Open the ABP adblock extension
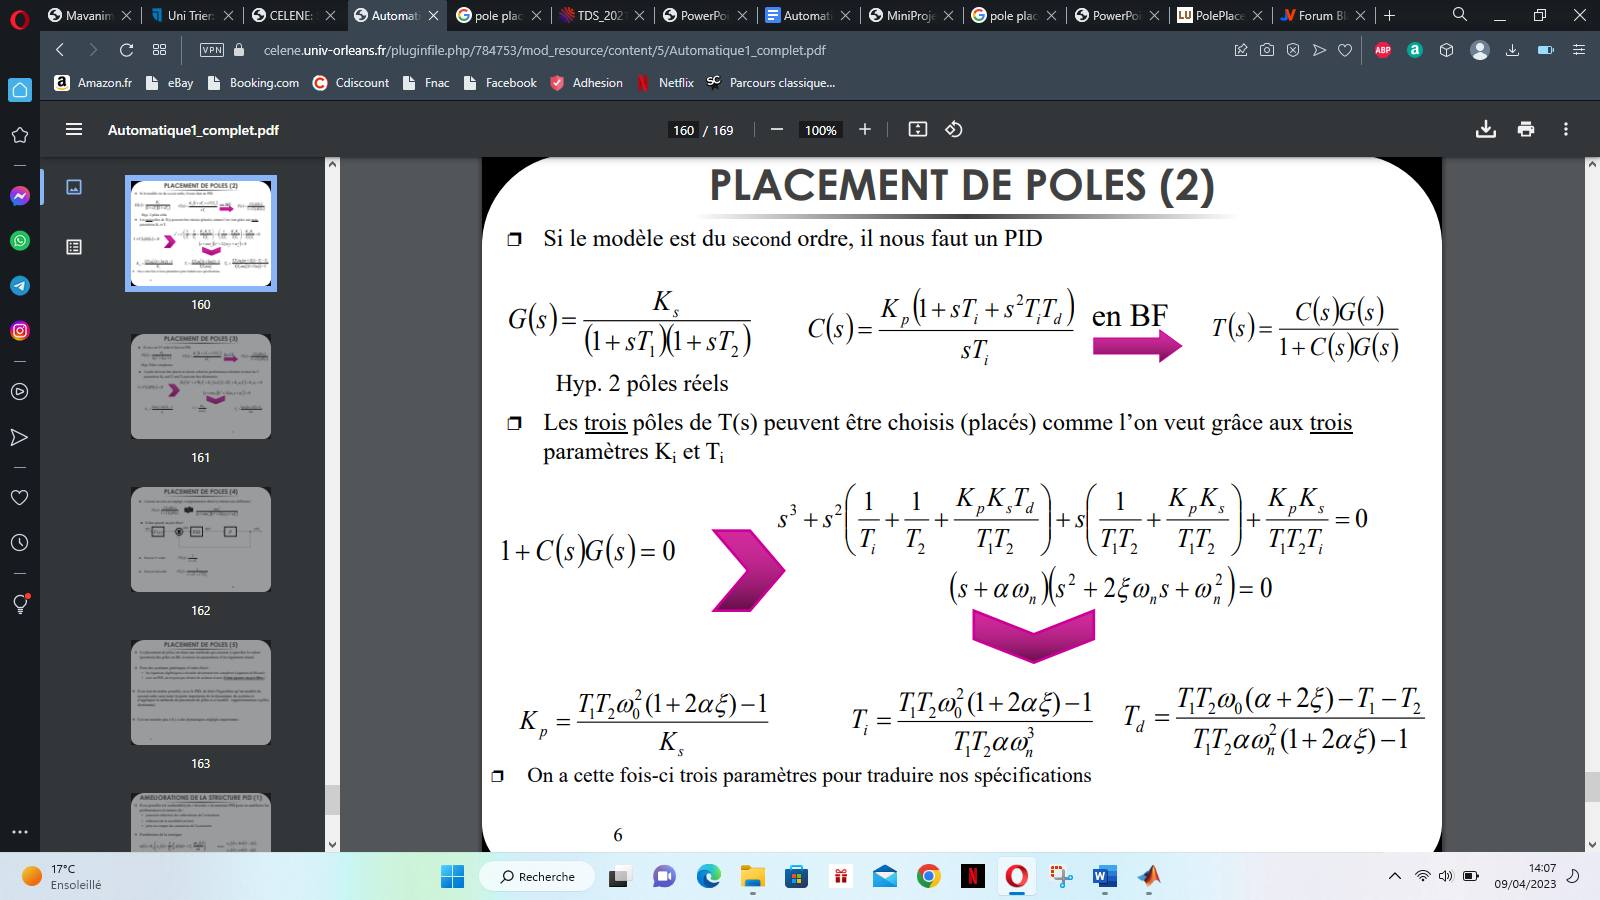The image size is (1600, 900). [1383, 50]
